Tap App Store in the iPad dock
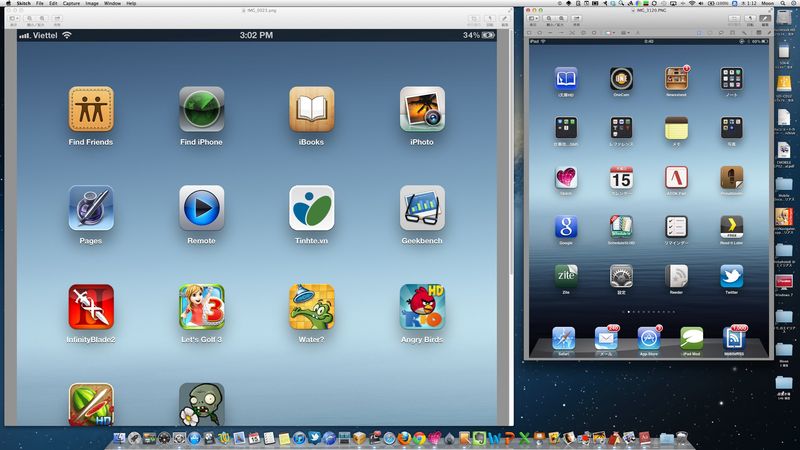 tap(649, 339)
